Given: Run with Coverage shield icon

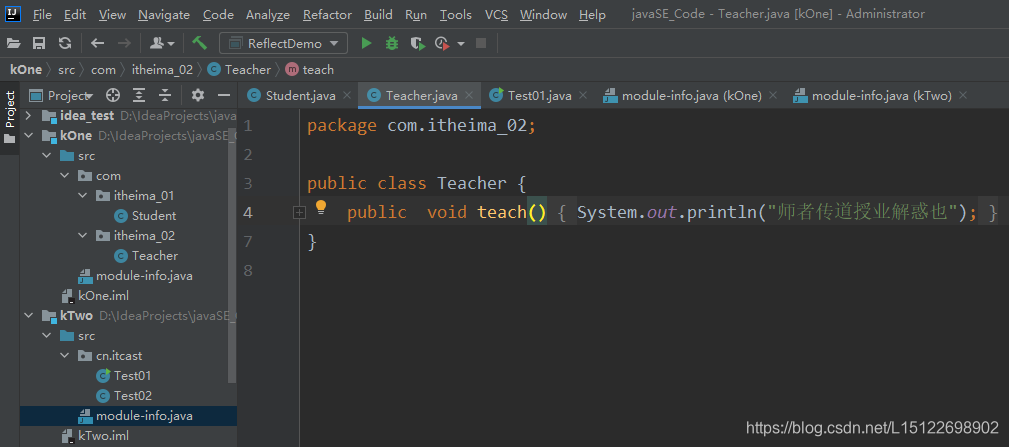Looking at the screenshot, I should 418,43.
